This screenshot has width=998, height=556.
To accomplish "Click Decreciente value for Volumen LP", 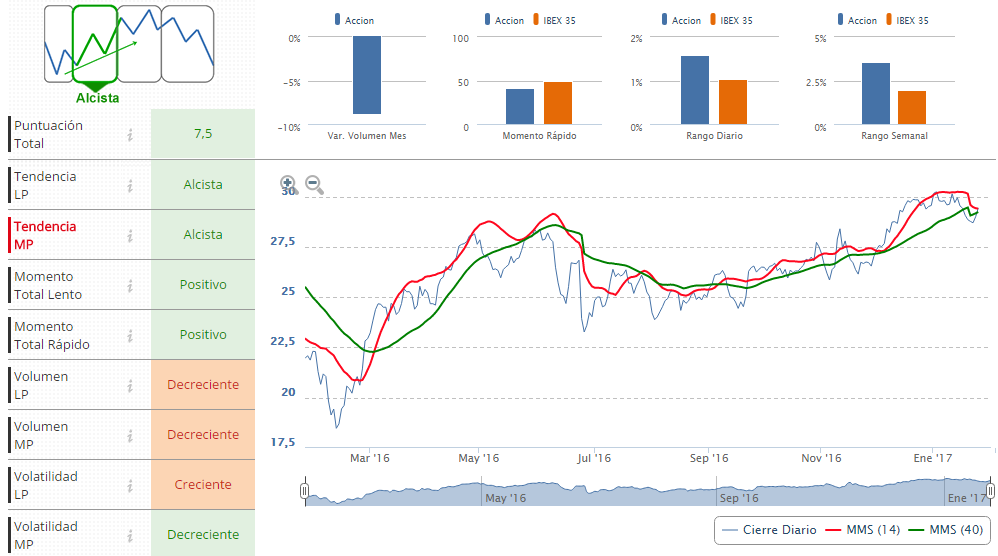I will pyautogui.click(x=203, y=385).
